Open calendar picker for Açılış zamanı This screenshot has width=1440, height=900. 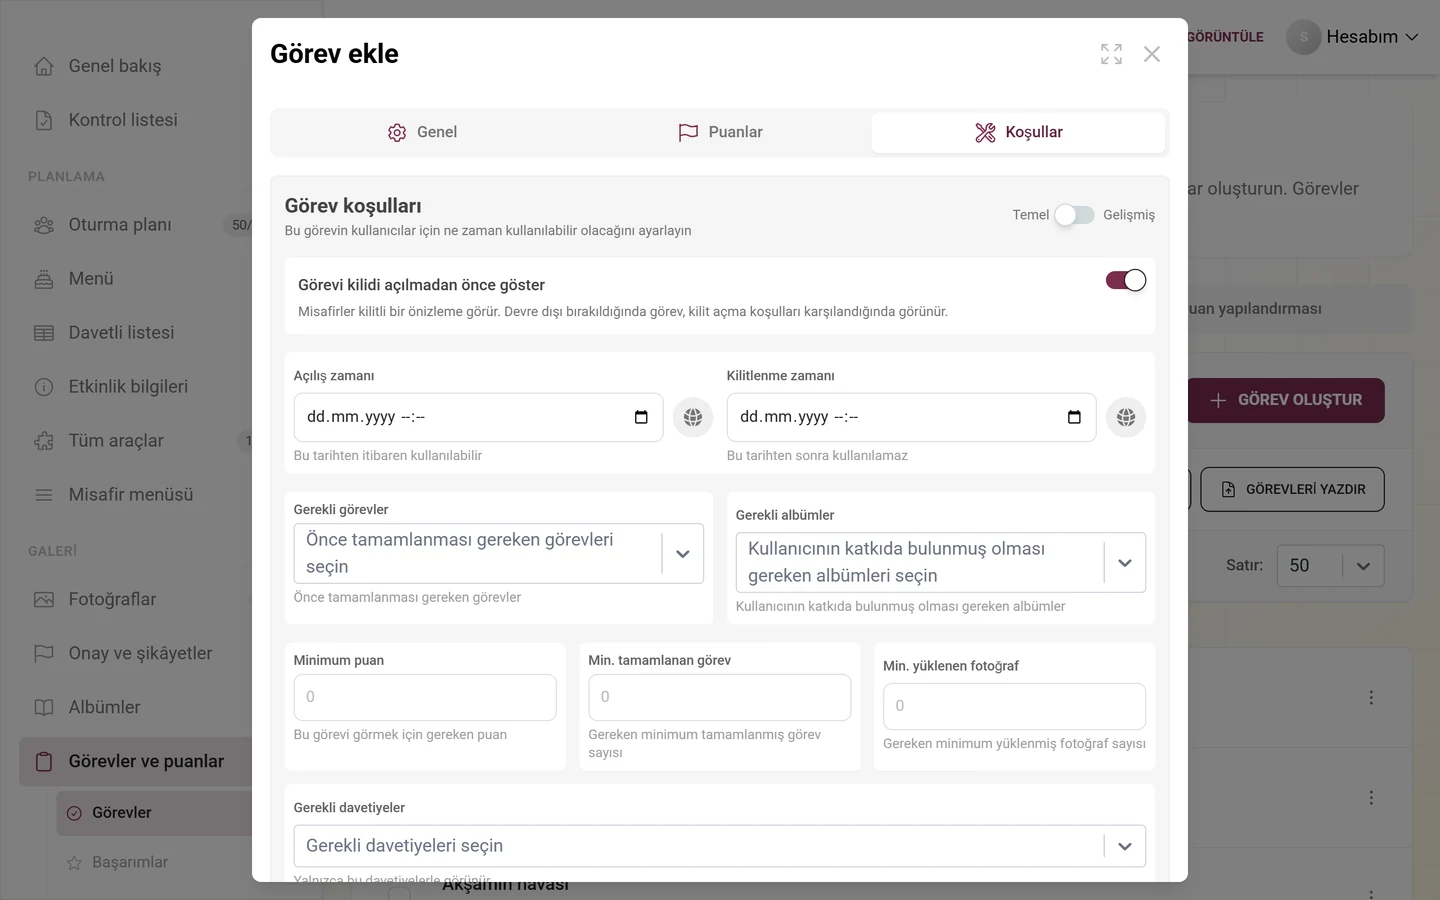point(641,417)
